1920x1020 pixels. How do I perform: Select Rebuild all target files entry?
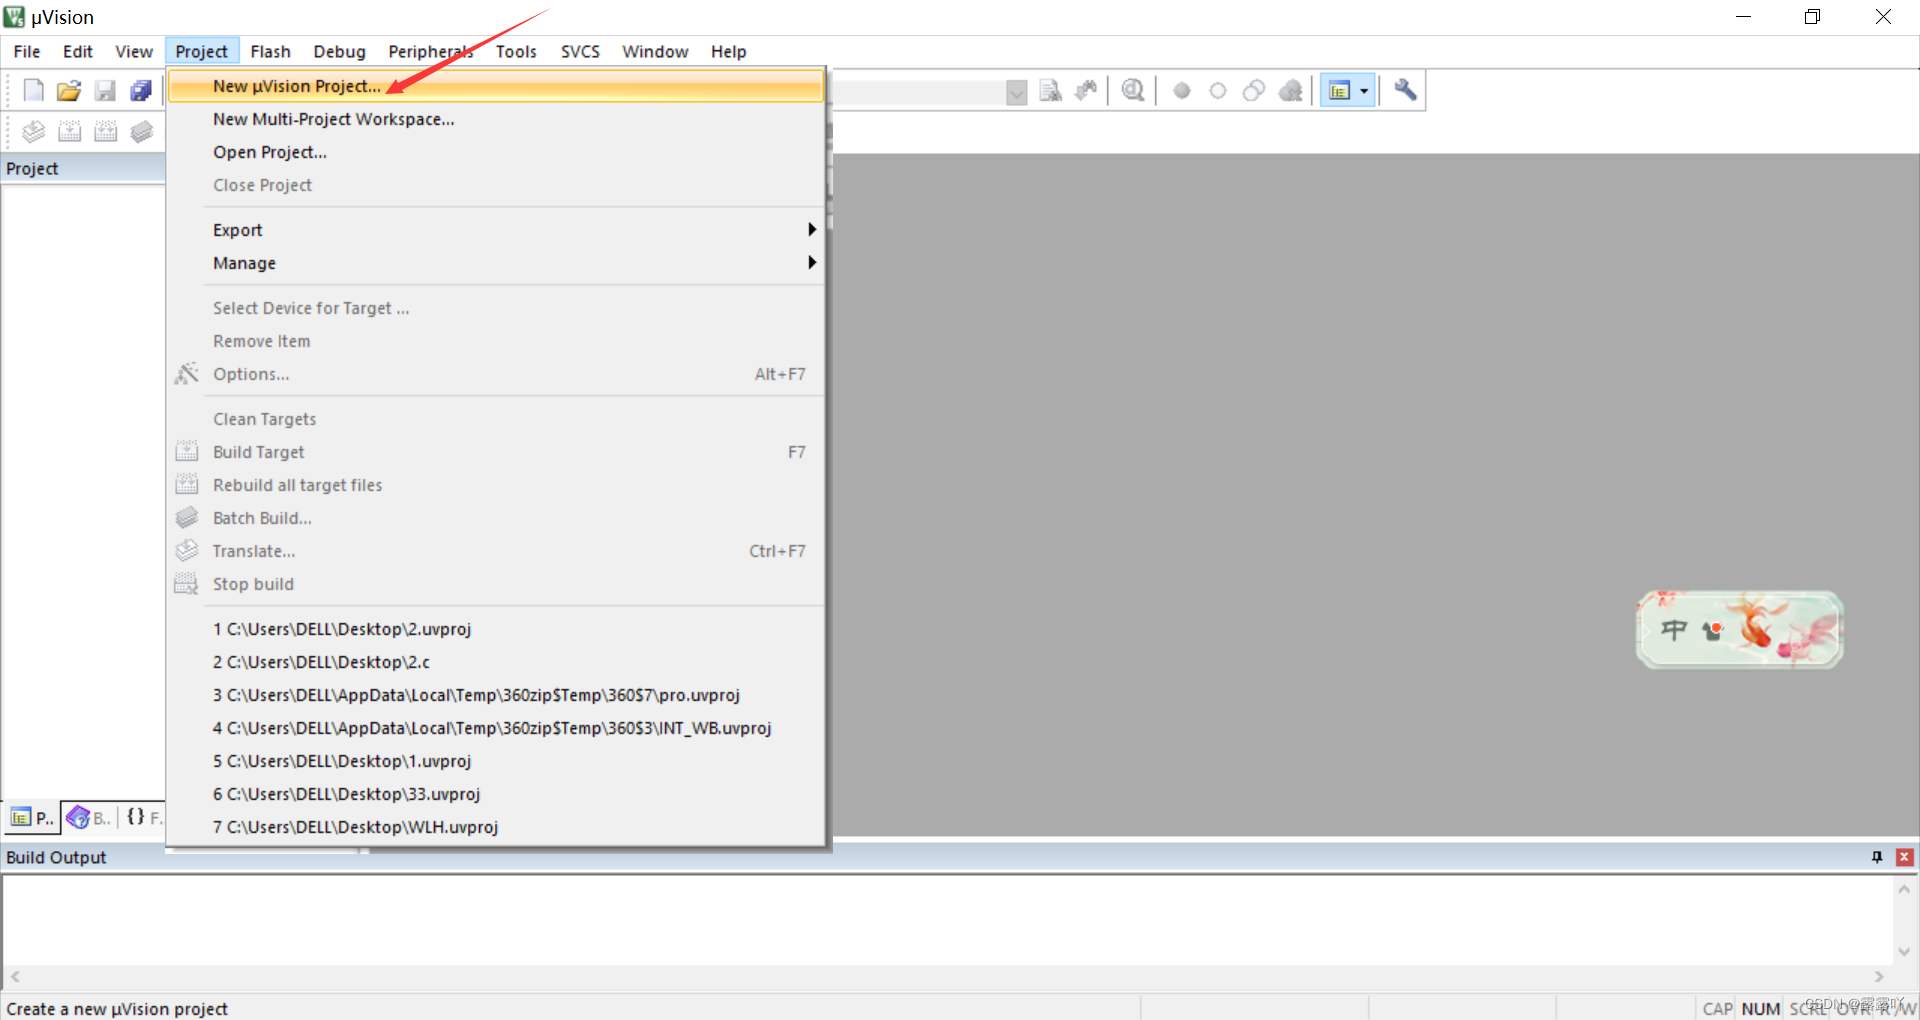(x=496, y=485)
